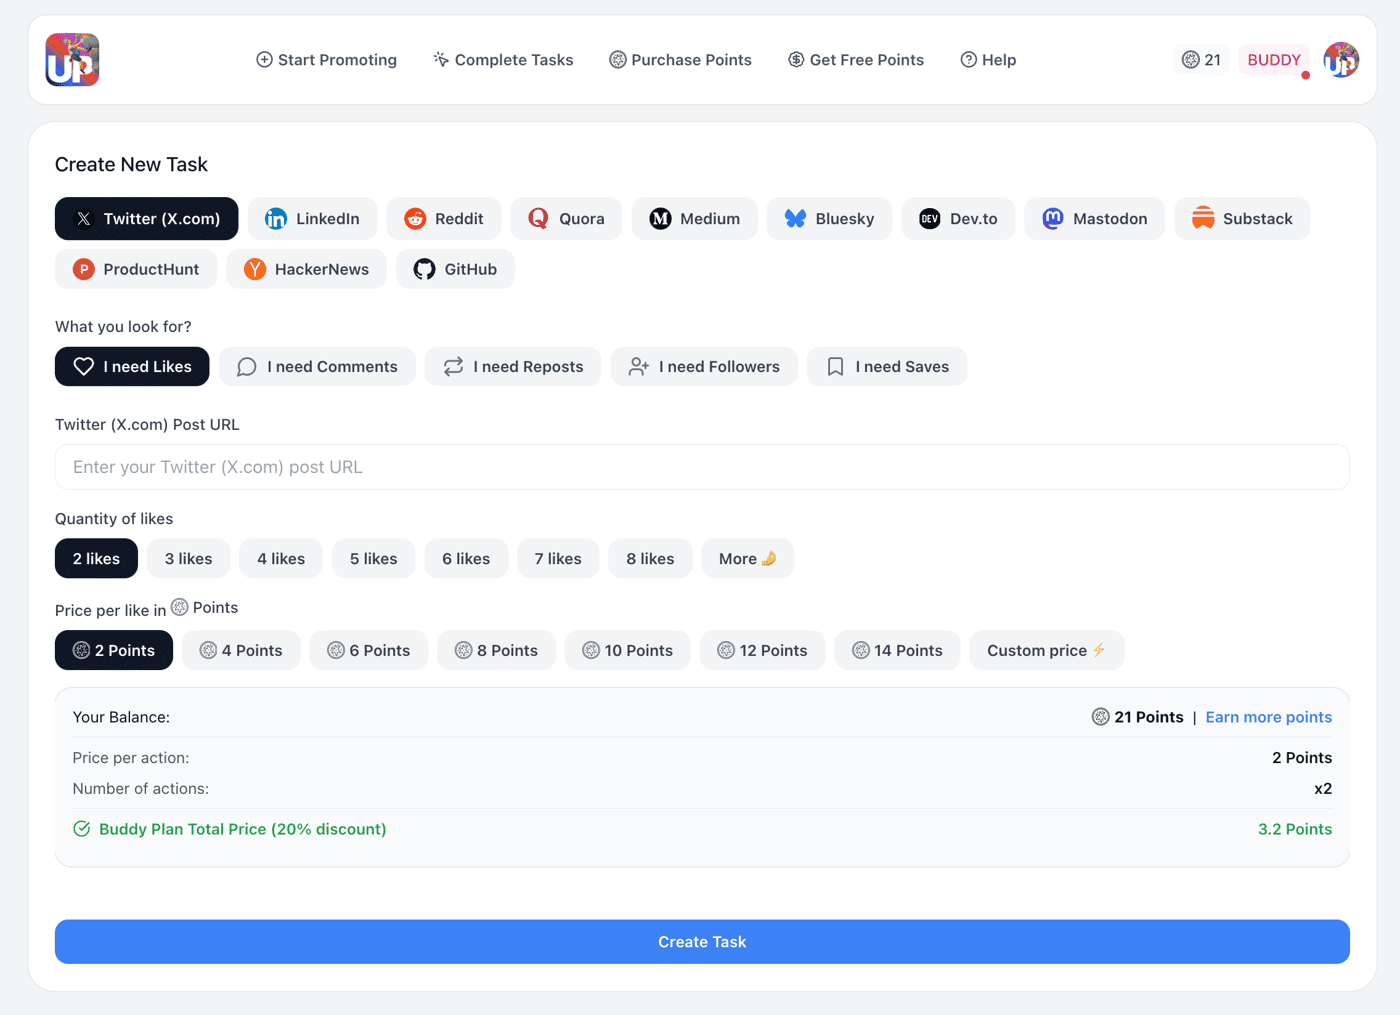Choose the Medium platform

point(694,219)
